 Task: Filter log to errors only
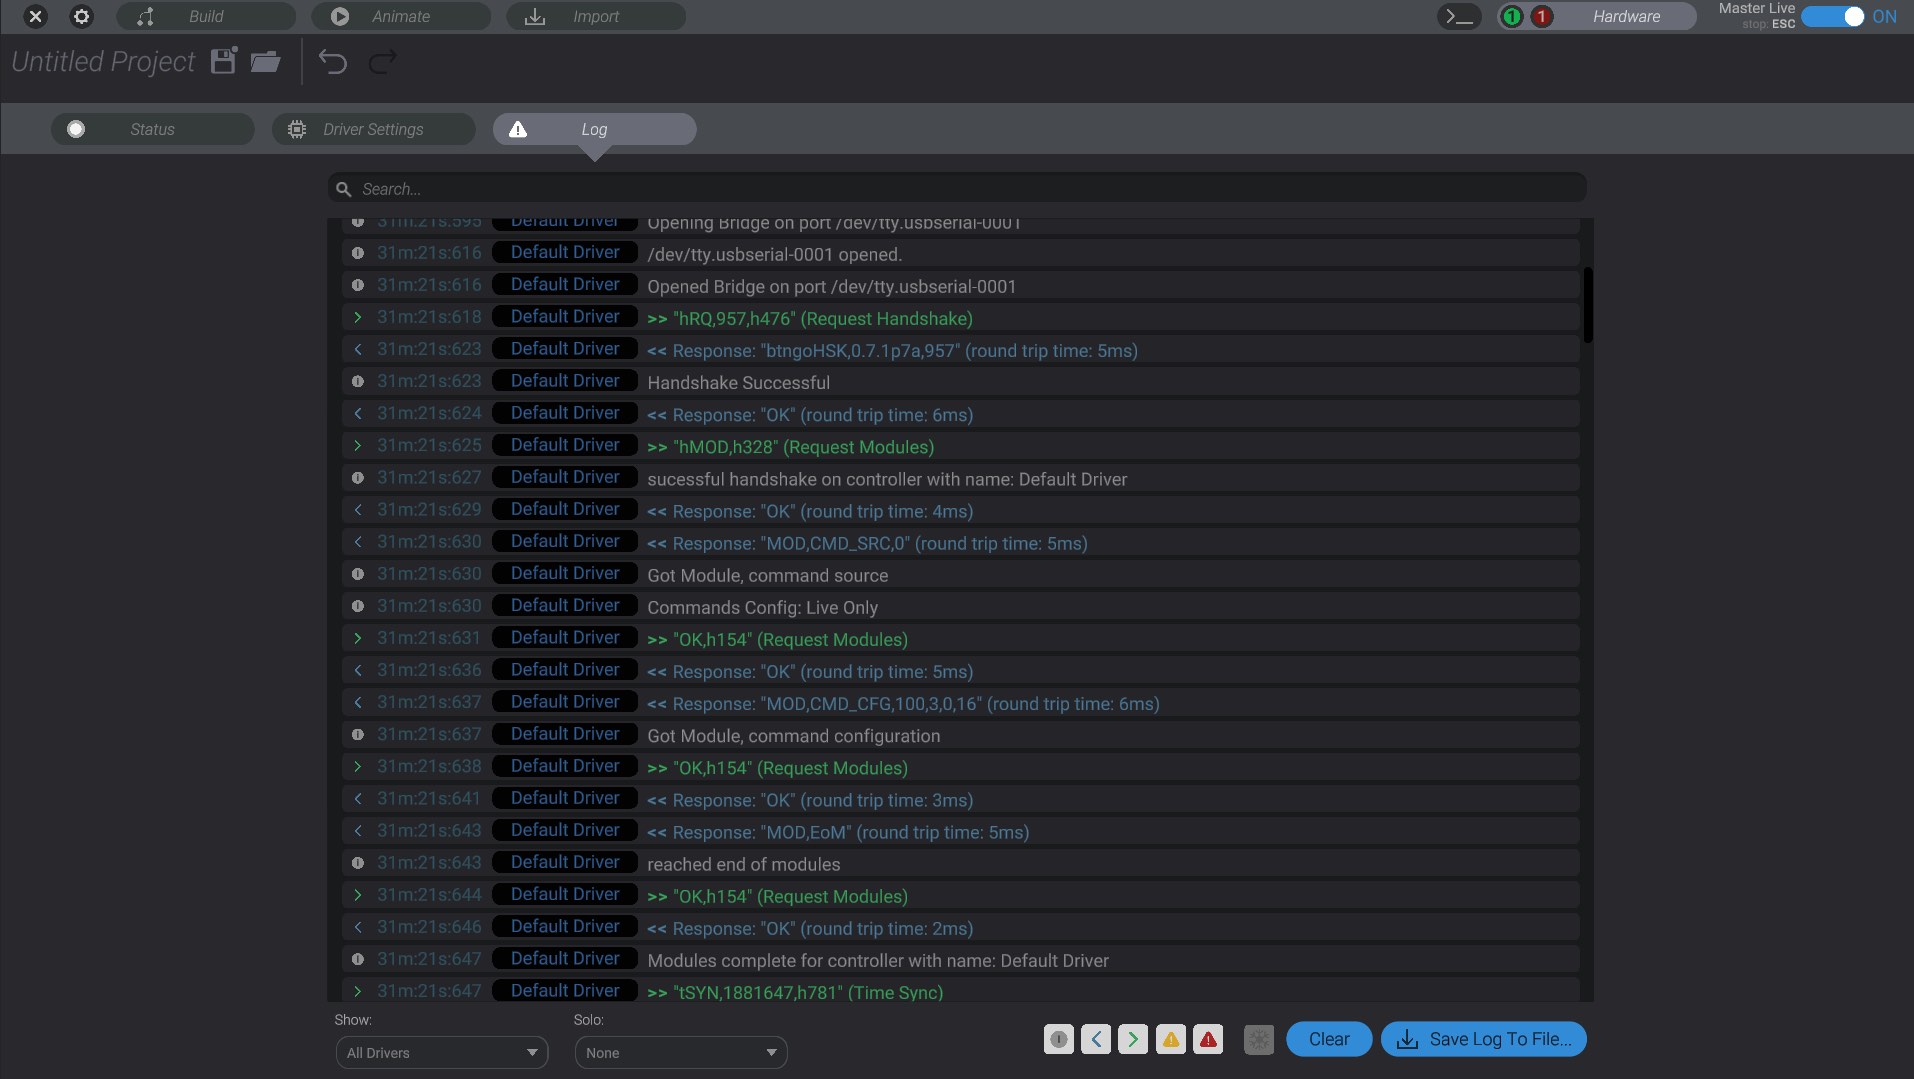[1209, 1039]
